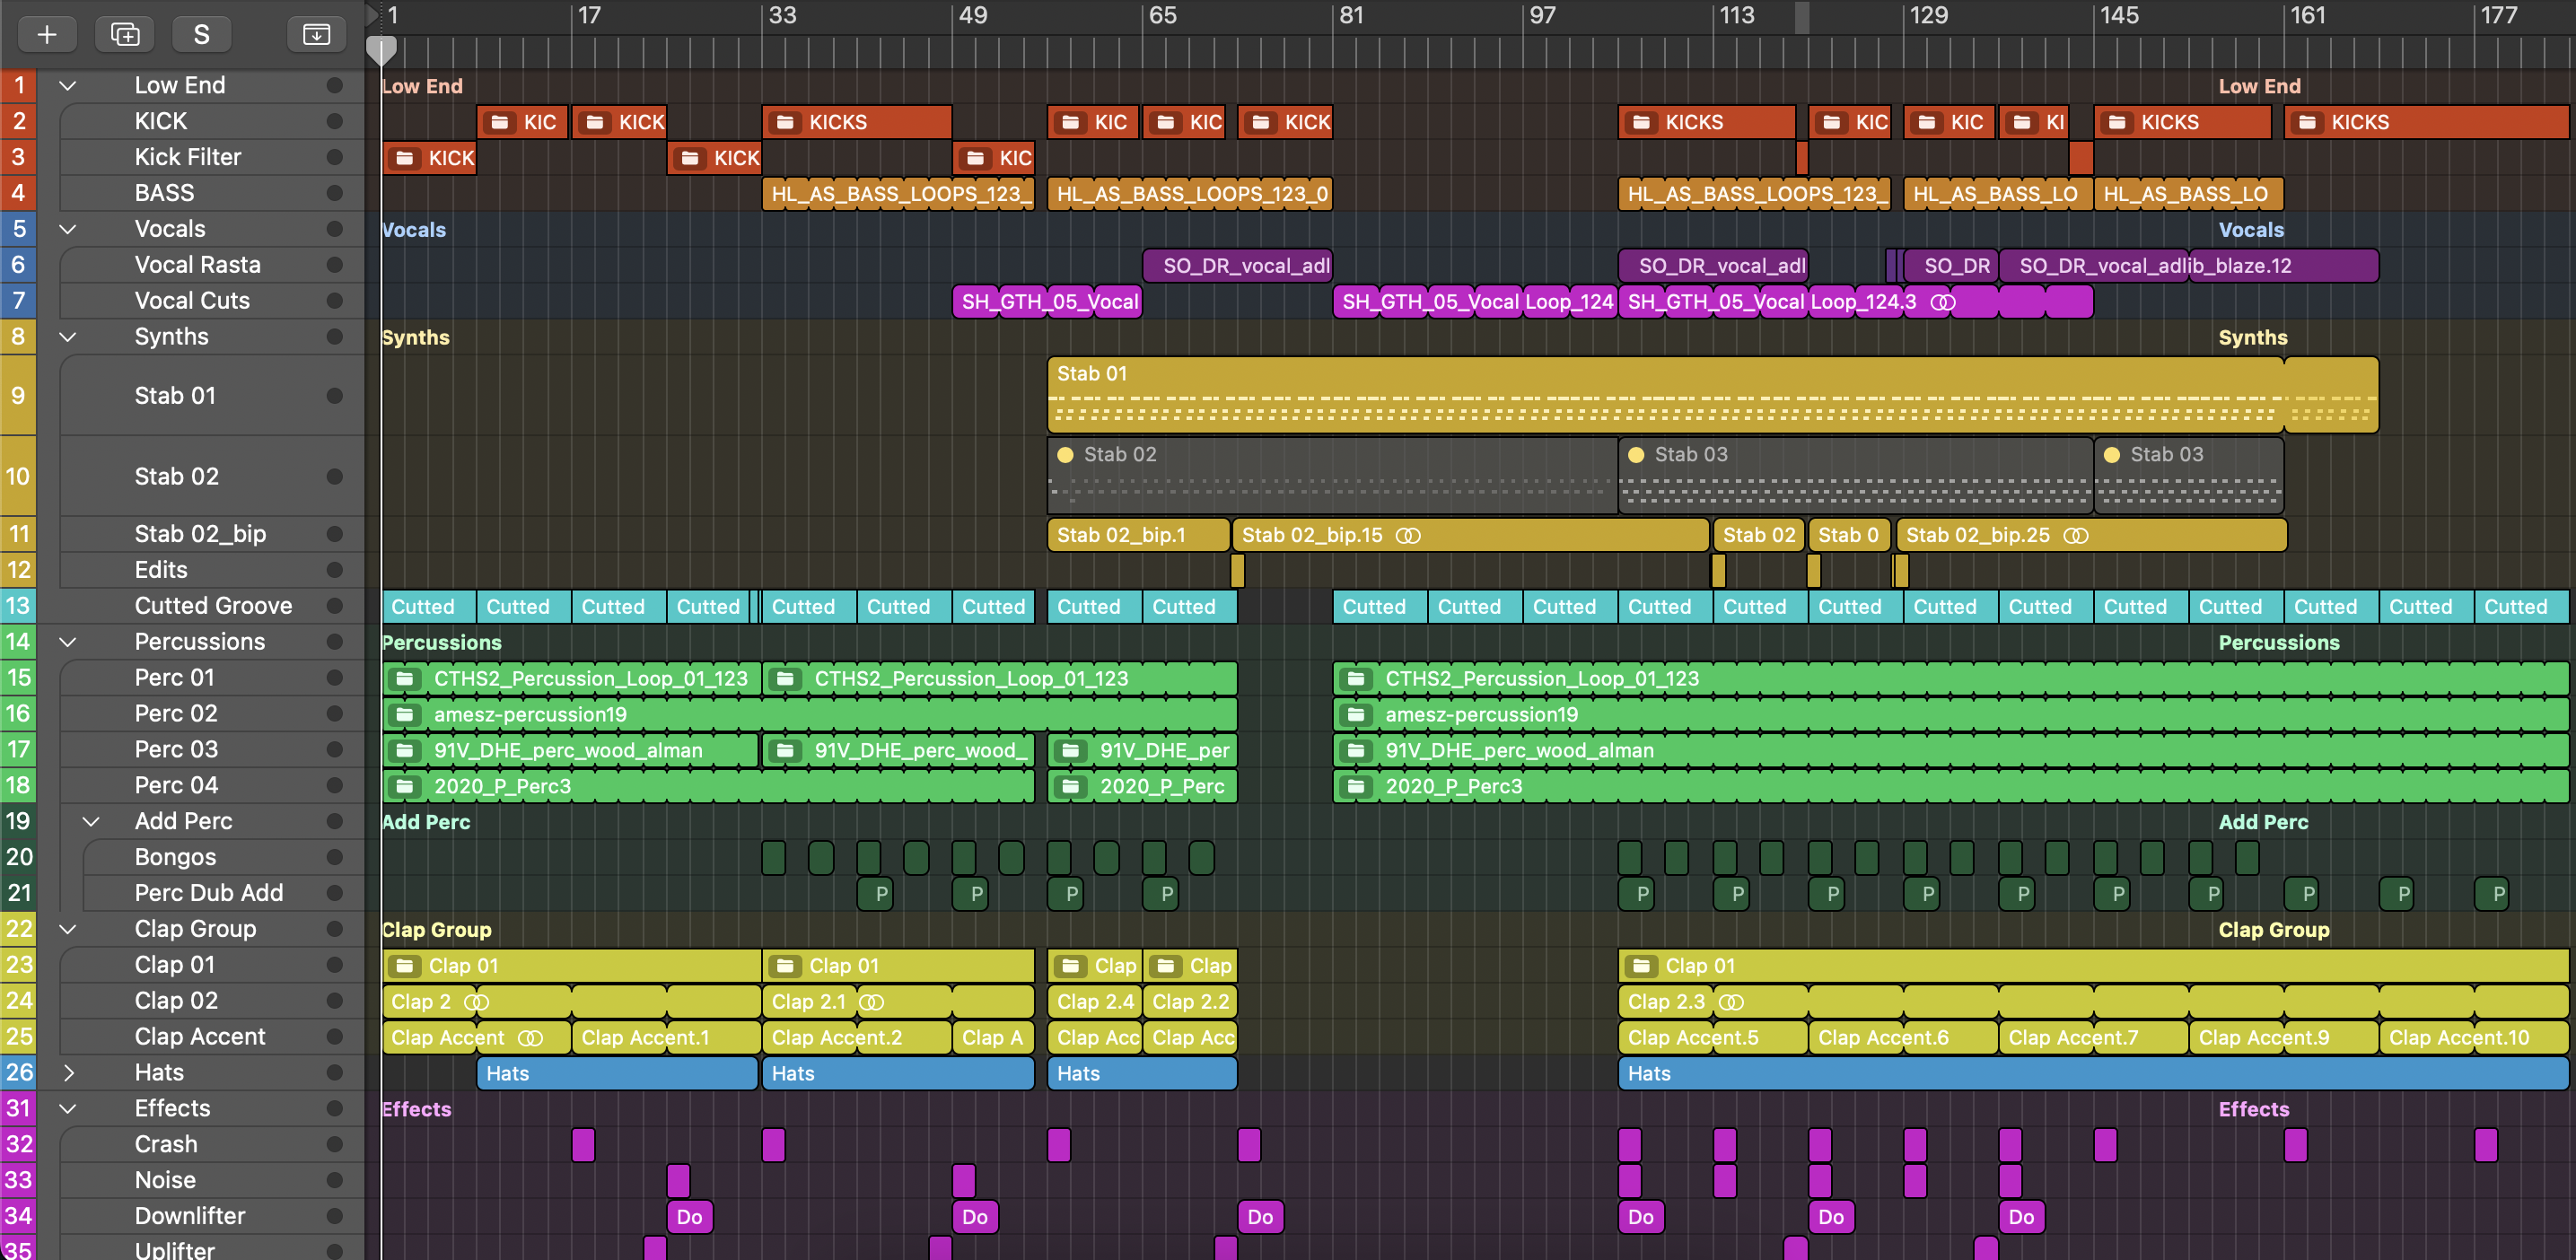
Task: Expand the Hats track stack
Action: [x=68, y=1073]
